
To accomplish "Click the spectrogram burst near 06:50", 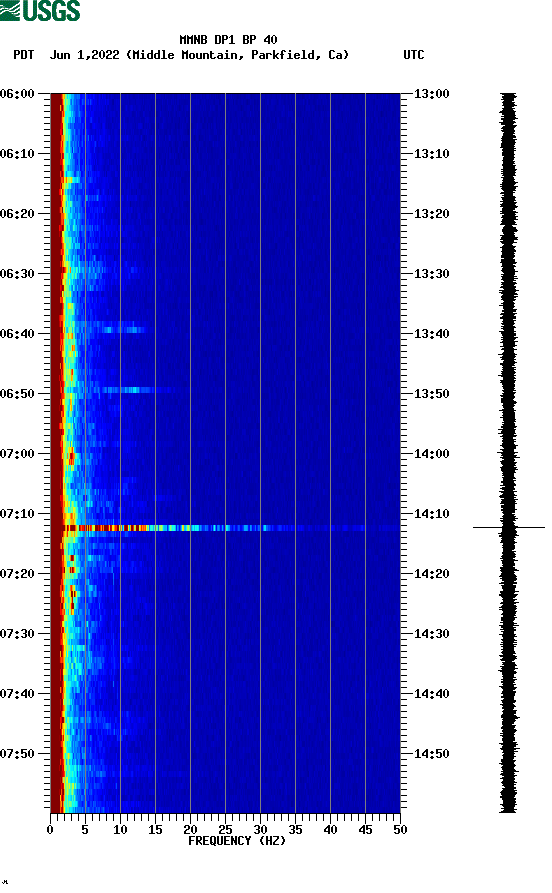I will click(x=128, y=390).
